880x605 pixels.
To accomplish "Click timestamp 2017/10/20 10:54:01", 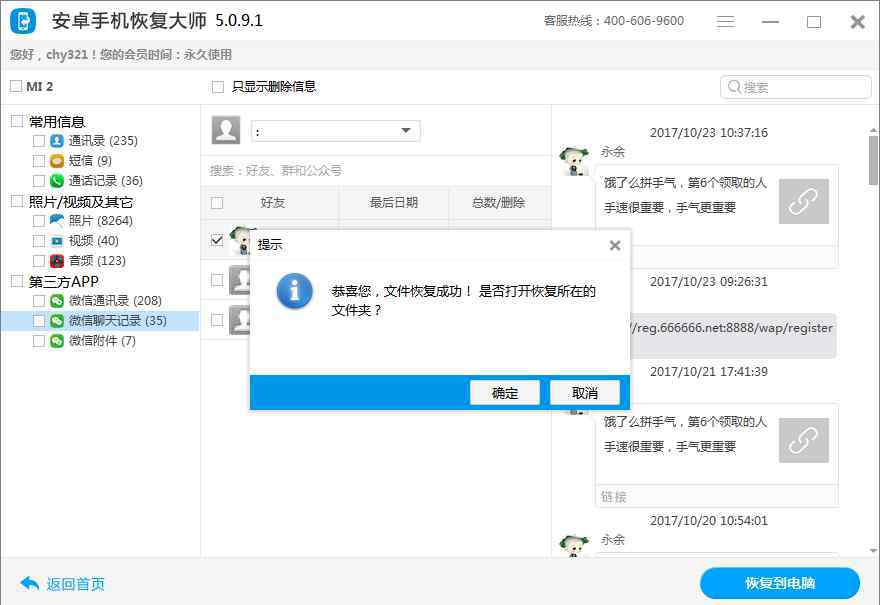I will (708, 521).
